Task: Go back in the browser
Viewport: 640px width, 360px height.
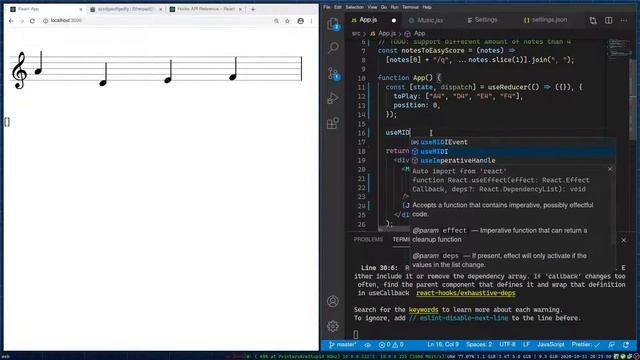Action: [x=11, y=21]
